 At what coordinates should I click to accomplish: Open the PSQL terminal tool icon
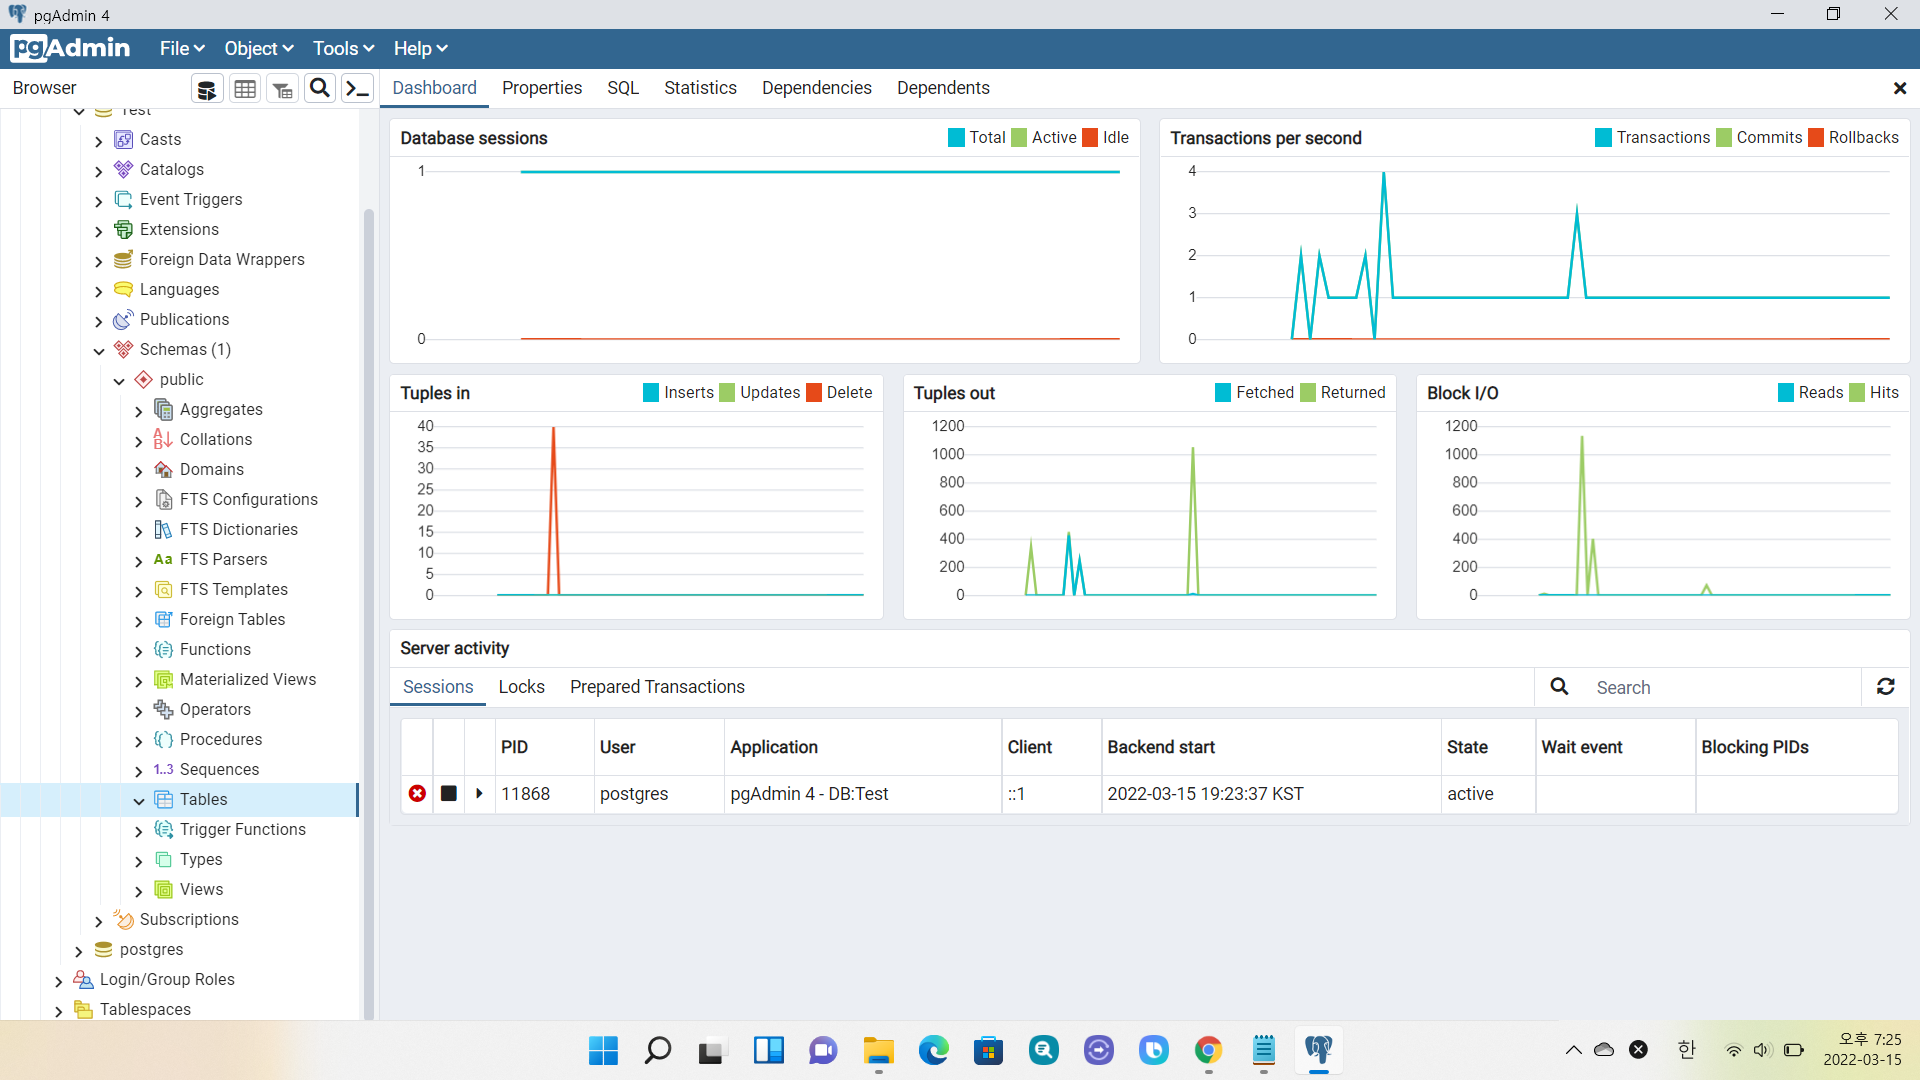click(357, 89)
